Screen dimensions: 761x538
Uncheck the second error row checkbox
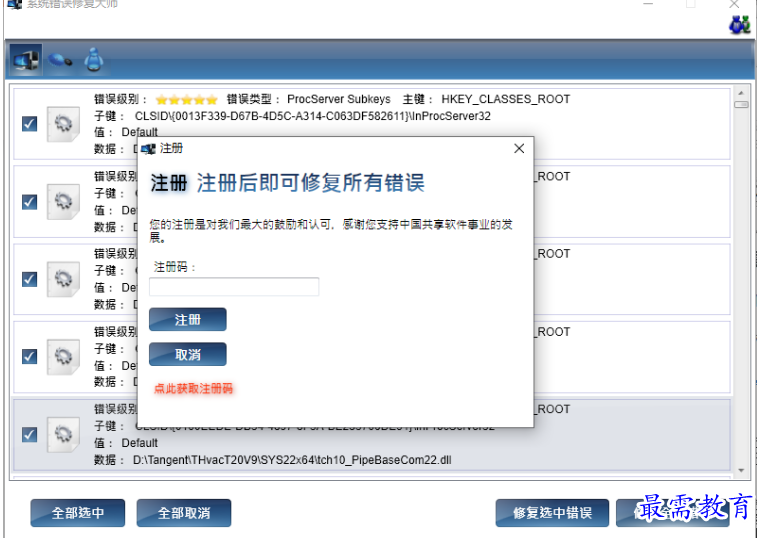30,201
